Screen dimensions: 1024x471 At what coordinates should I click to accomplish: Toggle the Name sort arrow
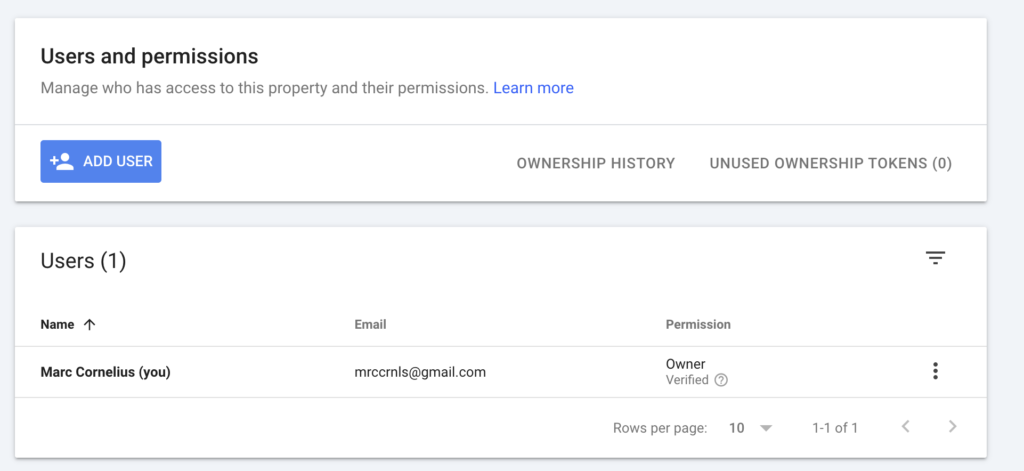[89, 324]
